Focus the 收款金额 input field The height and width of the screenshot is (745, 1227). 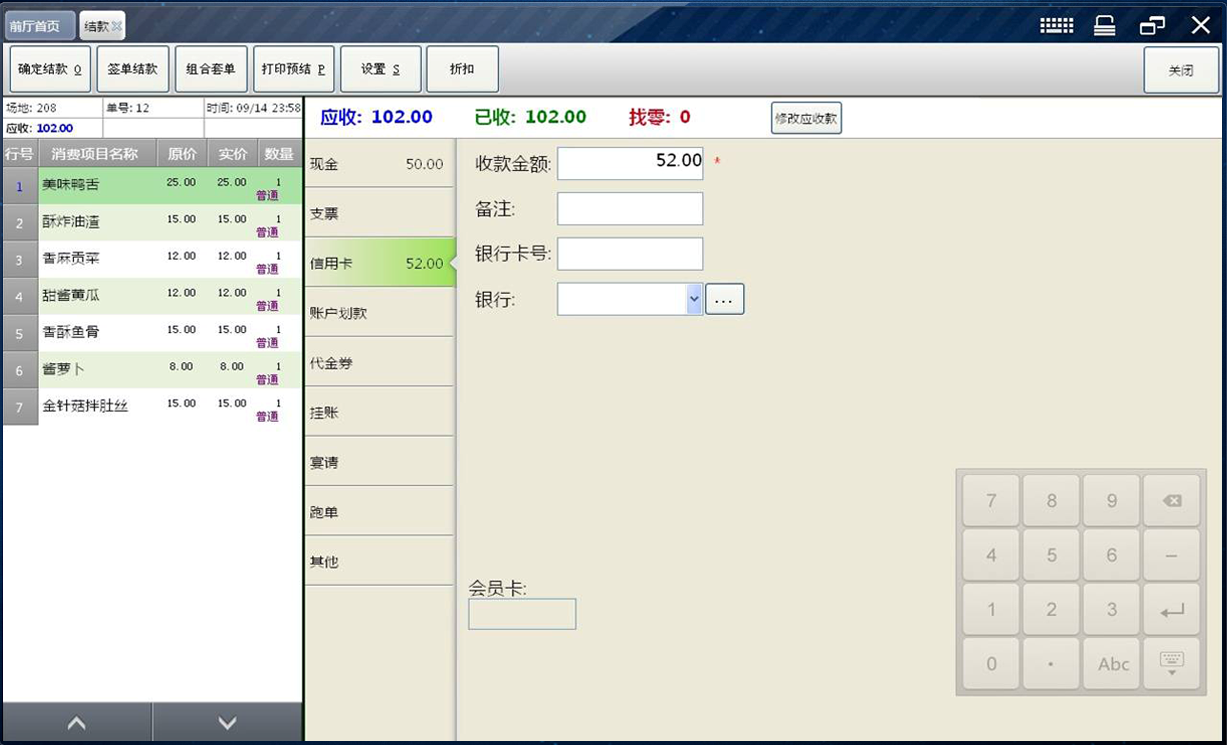[x=630, y=163]
